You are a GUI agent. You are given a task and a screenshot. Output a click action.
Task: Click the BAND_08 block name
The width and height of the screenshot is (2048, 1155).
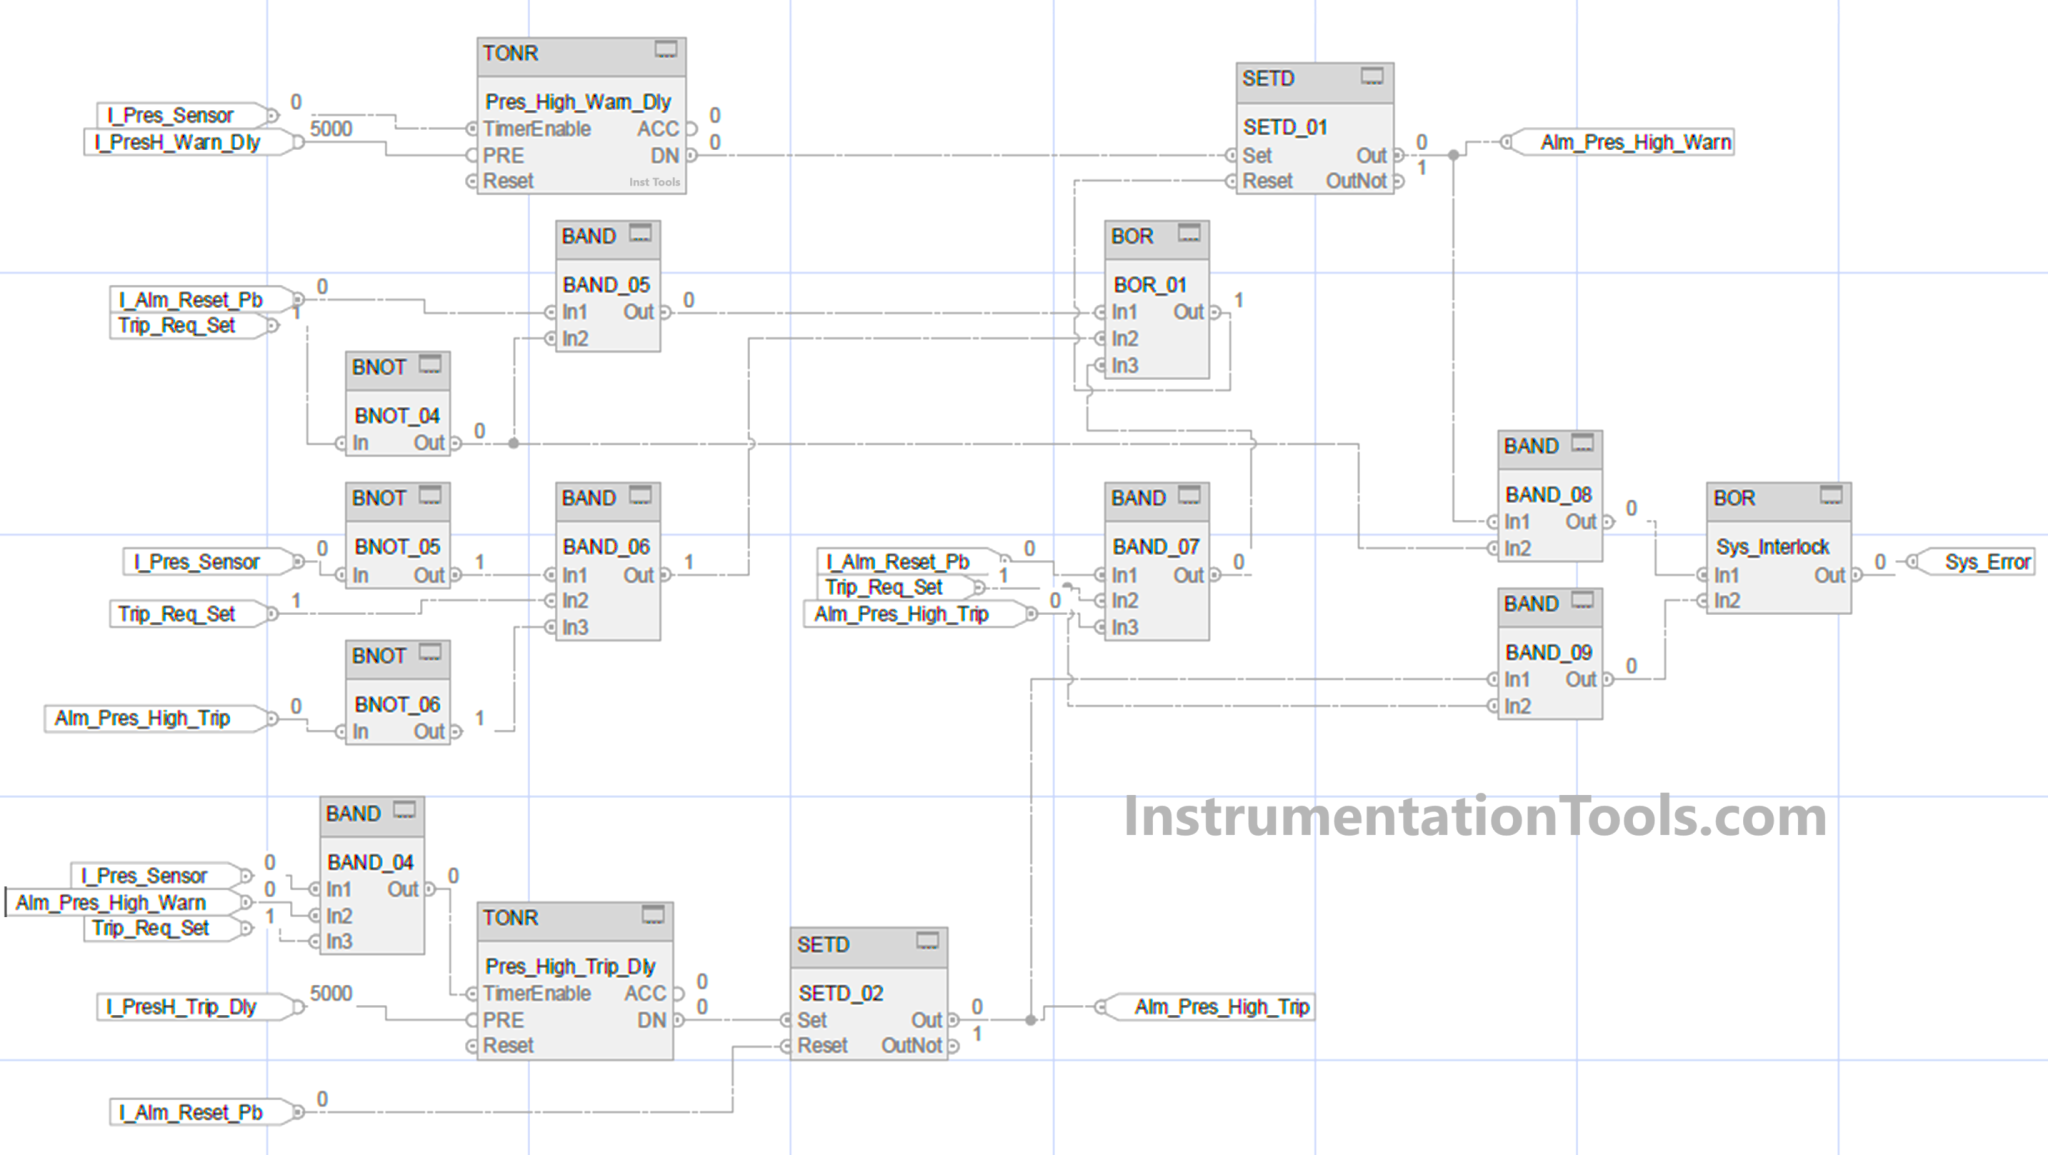[1549, 495]
